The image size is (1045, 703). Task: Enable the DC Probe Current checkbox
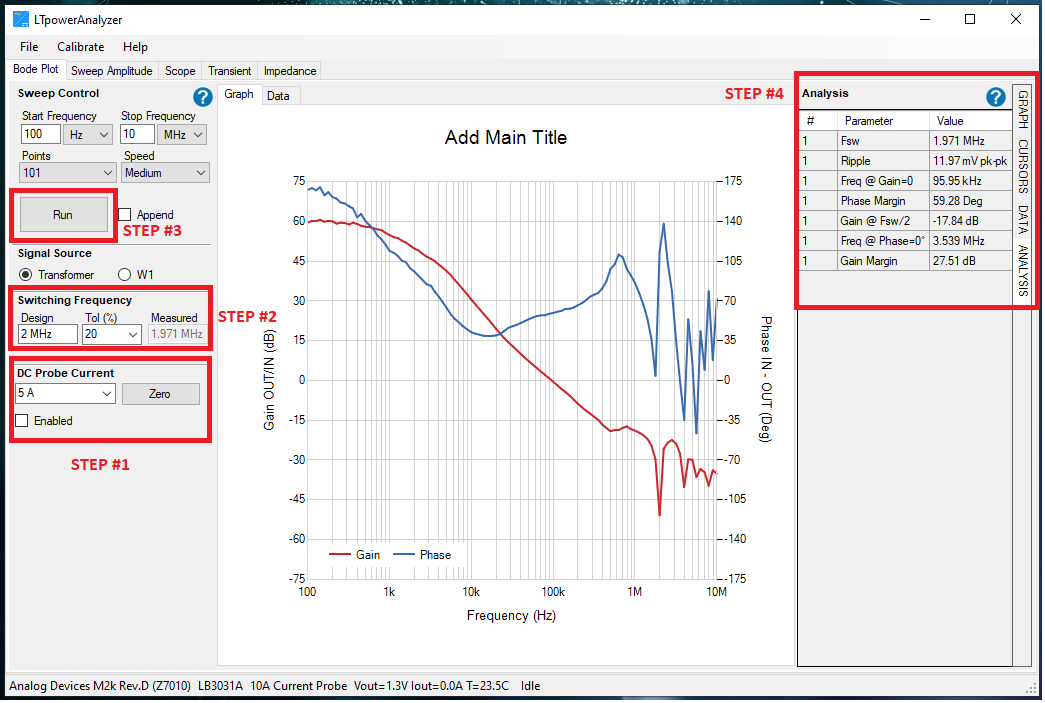tap(22, 421)
